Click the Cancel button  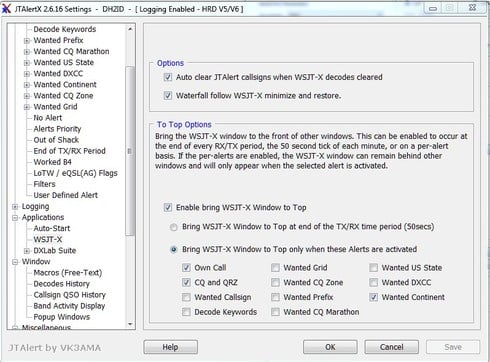[x=391, y=347]
